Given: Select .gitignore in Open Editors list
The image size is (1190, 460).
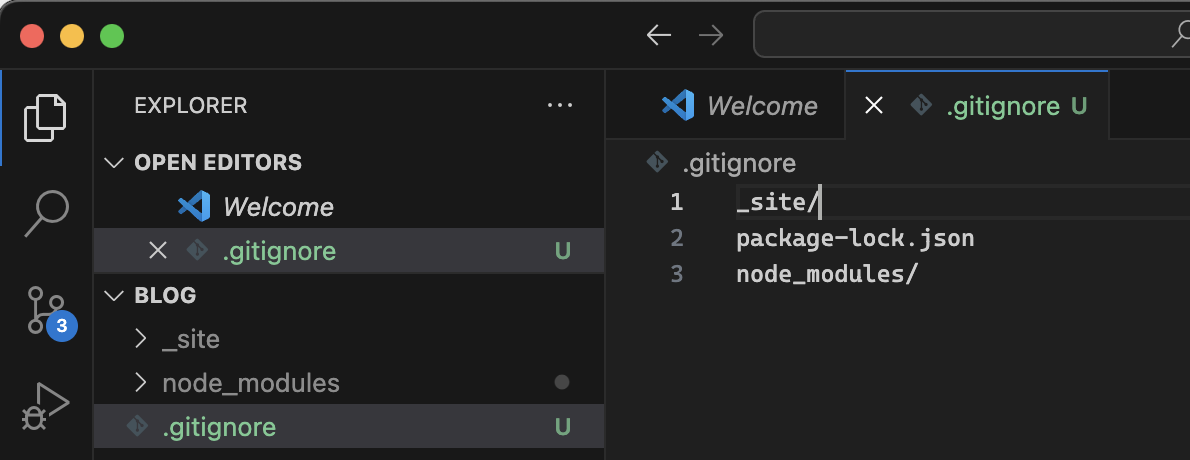Looking at the screenshot, I should click(349, 250).
